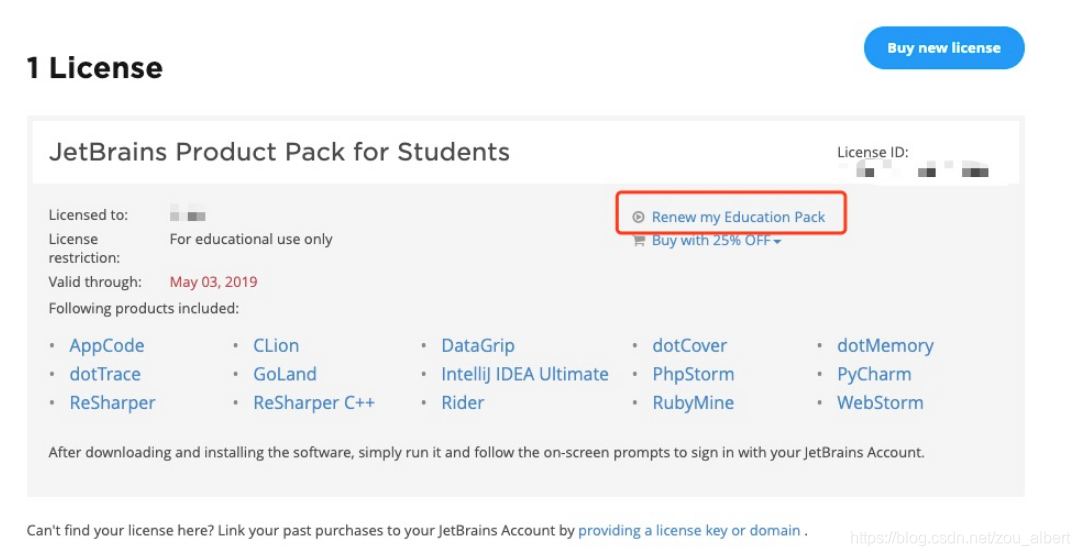The width and height of the screenshot is (1080, 556).
Task: Open the Rider product link
Action: (x=463, y=403)
